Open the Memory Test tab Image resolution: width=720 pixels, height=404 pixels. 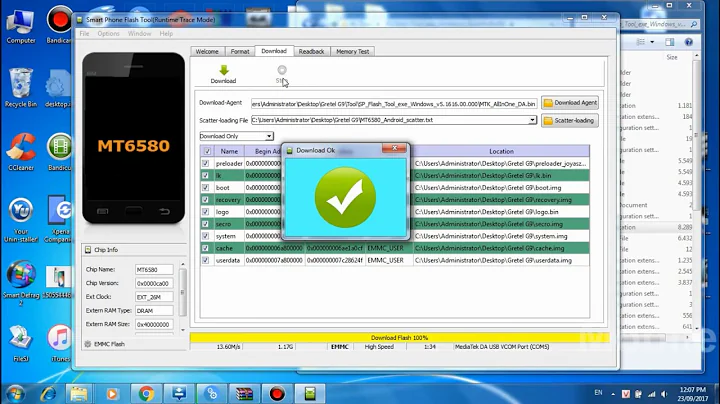pos(353,51)
